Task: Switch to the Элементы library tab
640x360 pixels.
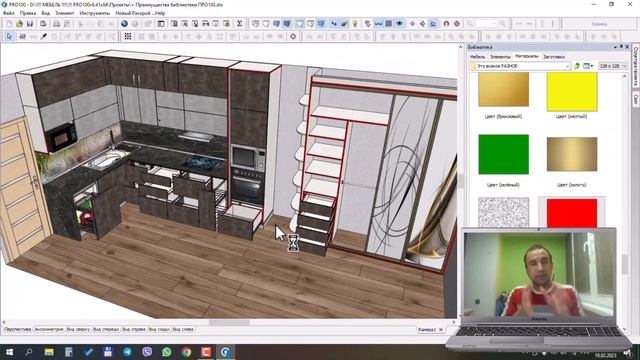Action: (500, 57)
